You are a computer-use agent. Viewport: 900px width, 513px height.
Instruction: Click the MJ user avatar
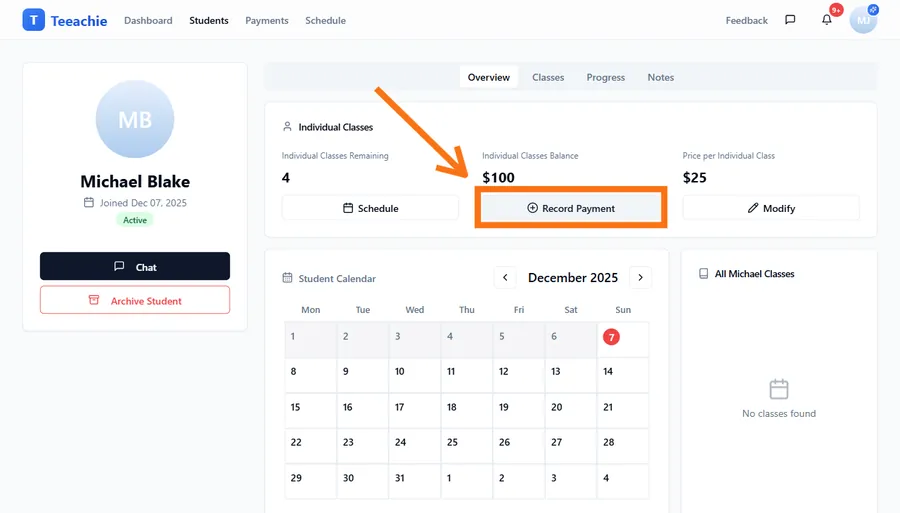862,20
